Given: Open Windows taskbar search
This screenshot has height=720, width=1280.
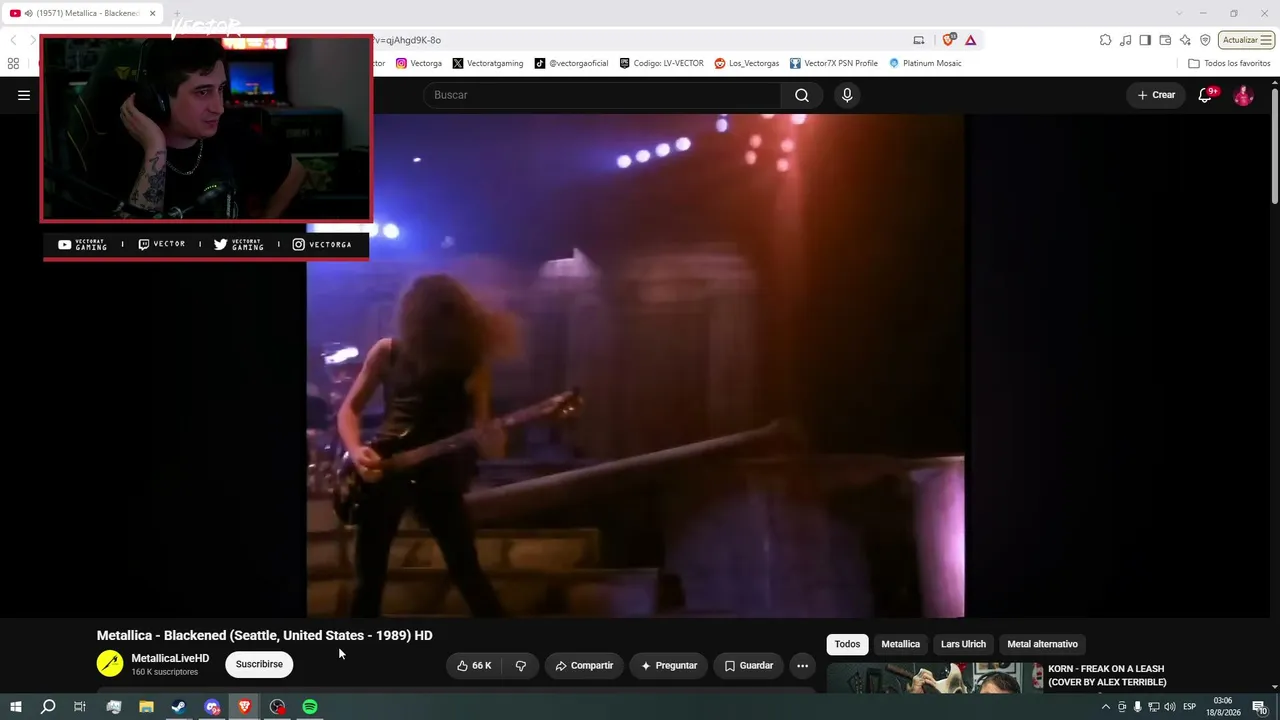Looking at the screenshot, I should [48, 707].
